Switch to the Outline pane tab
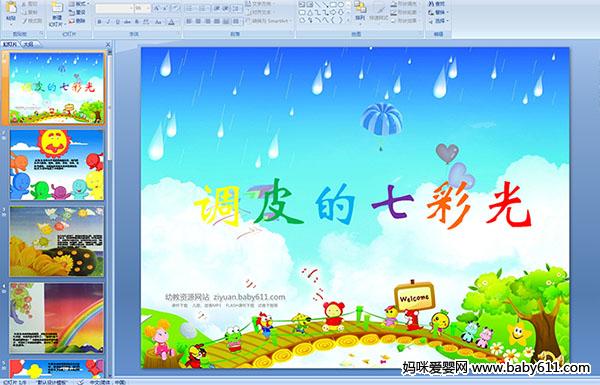 coord(28,44)
